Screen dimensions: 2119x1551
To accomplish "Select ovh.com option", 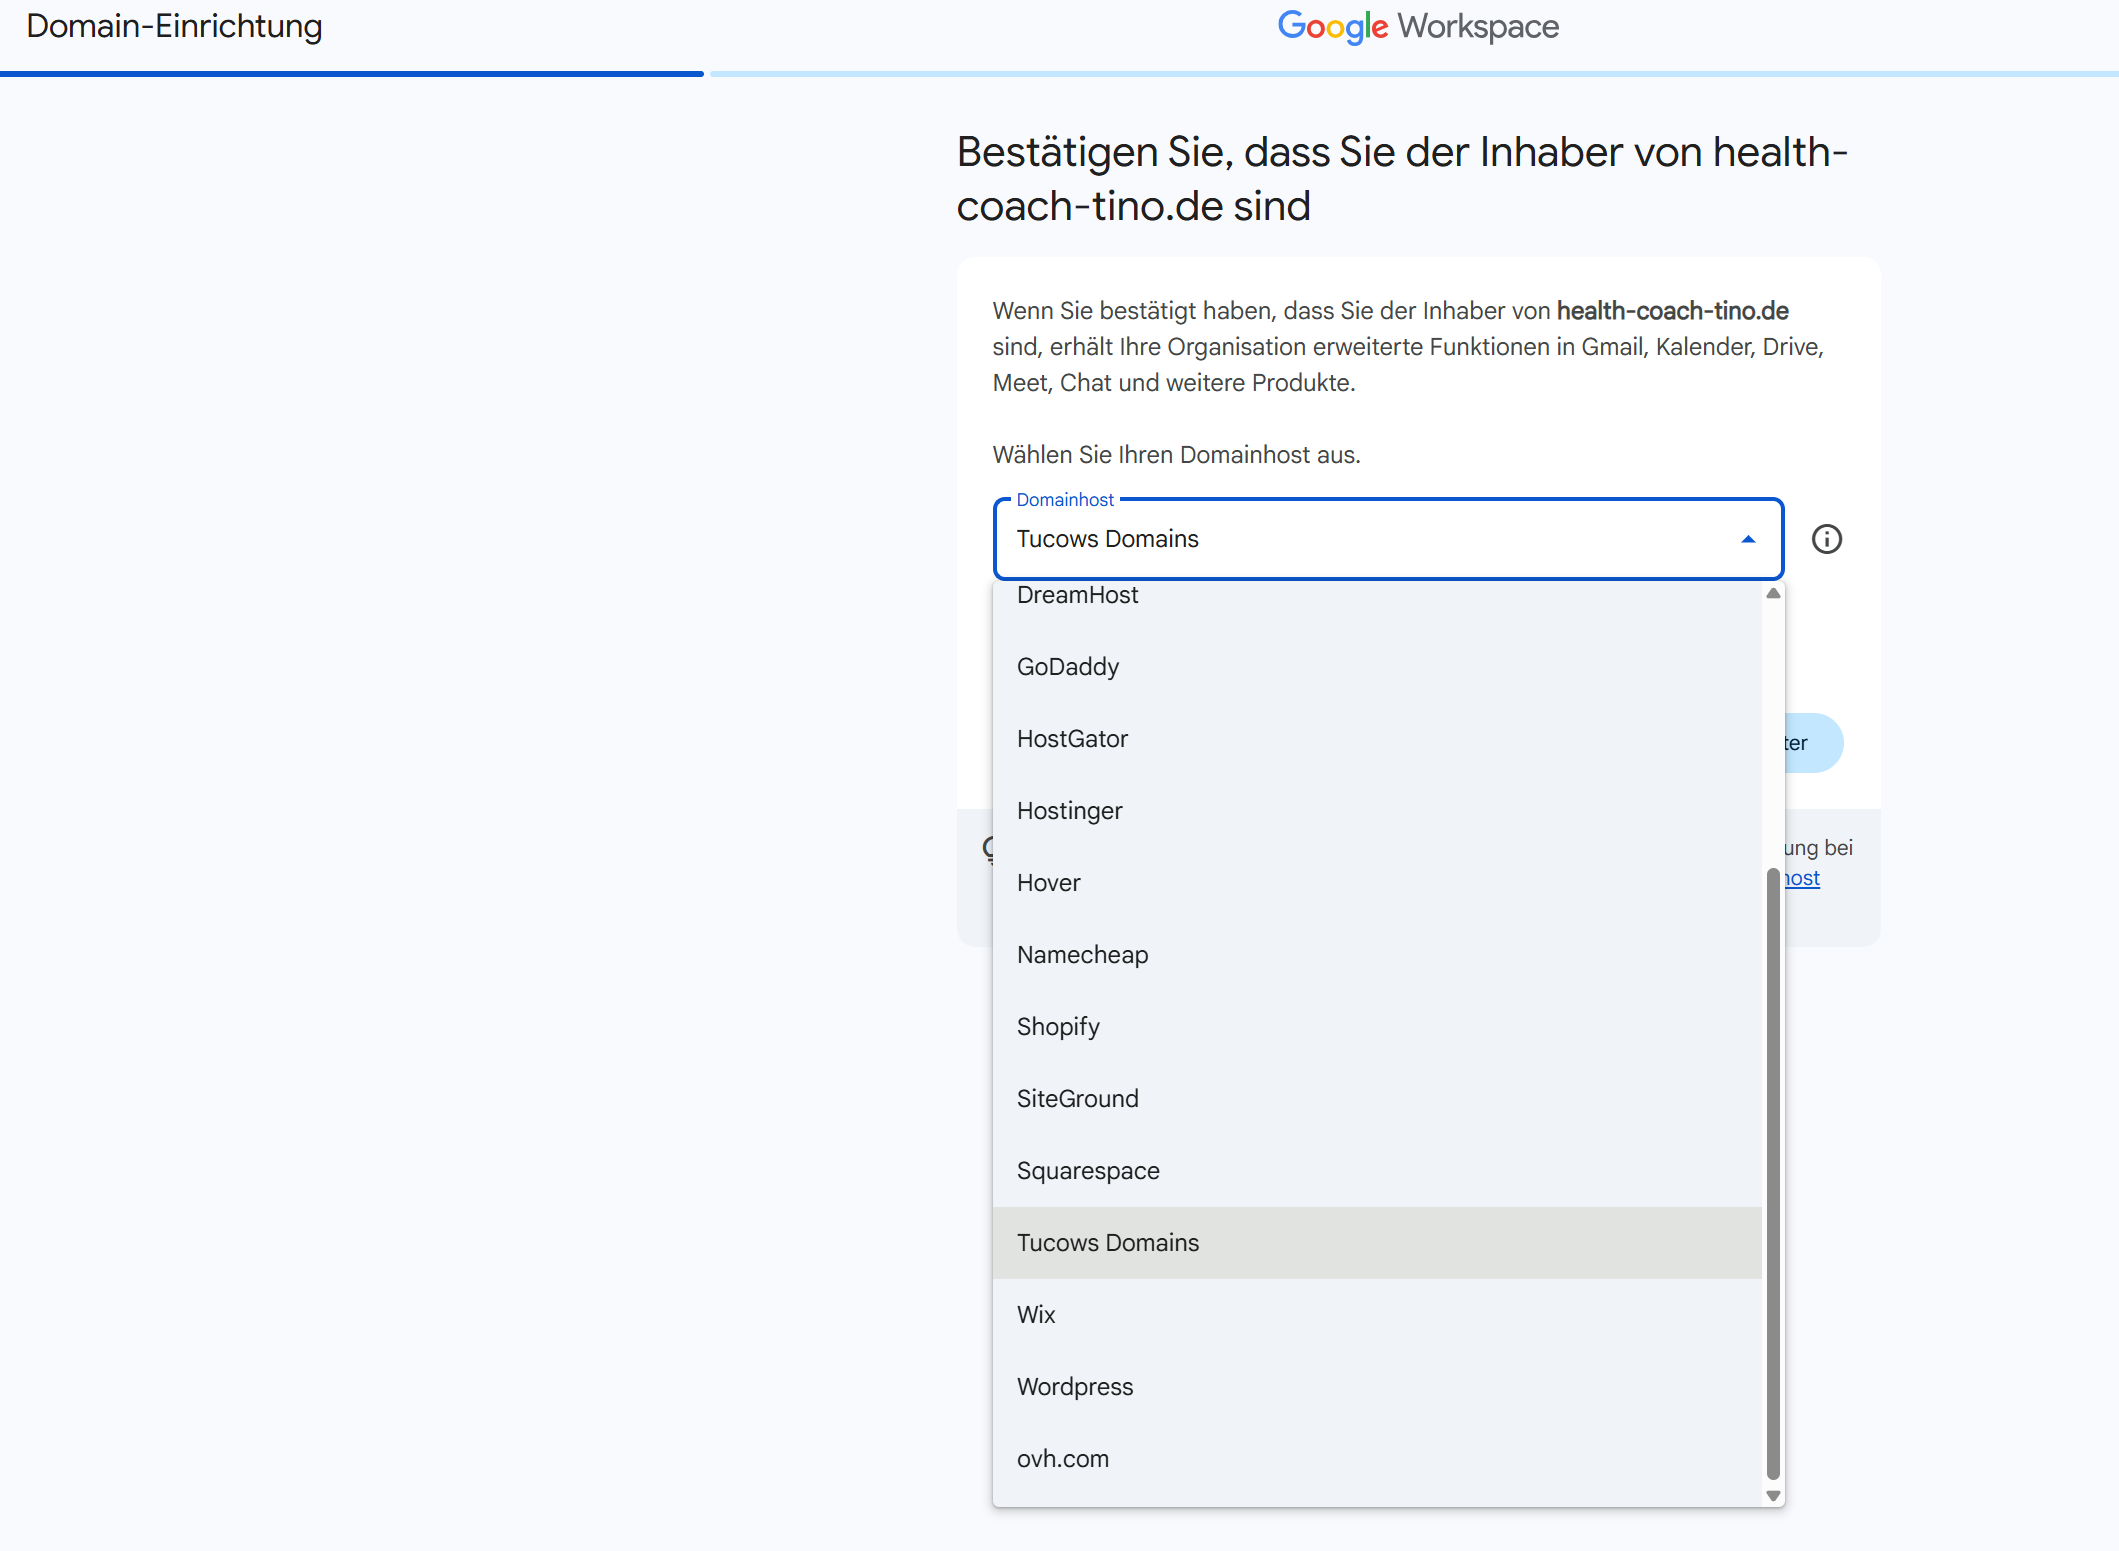I will [1062, 1459].
